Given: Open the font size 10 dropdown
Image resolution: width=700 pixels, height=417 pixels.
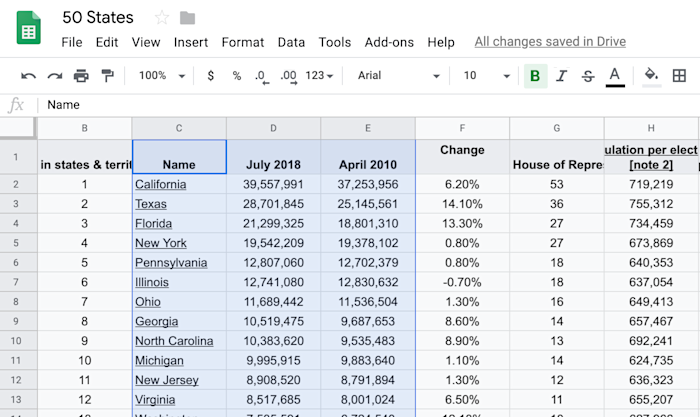Looking at the screenshot, I should pyautogui.click(x=486, y=75).
